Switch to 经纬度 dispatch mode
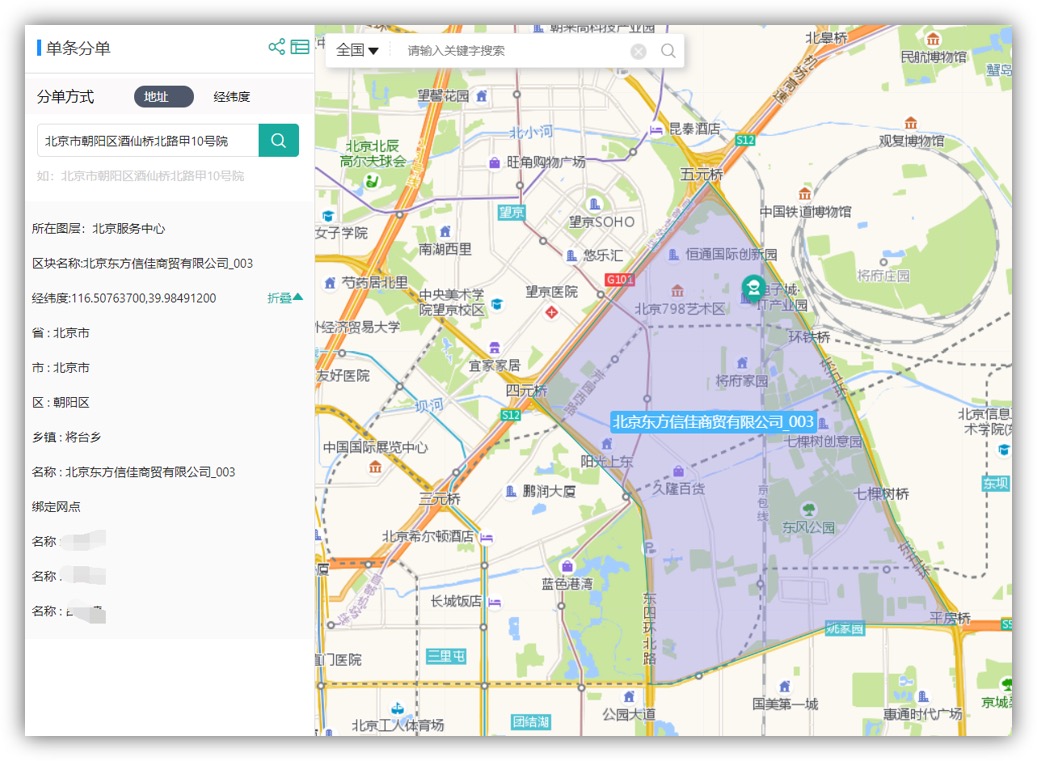This screenshot has height=761, width=1037. point(231,97)
